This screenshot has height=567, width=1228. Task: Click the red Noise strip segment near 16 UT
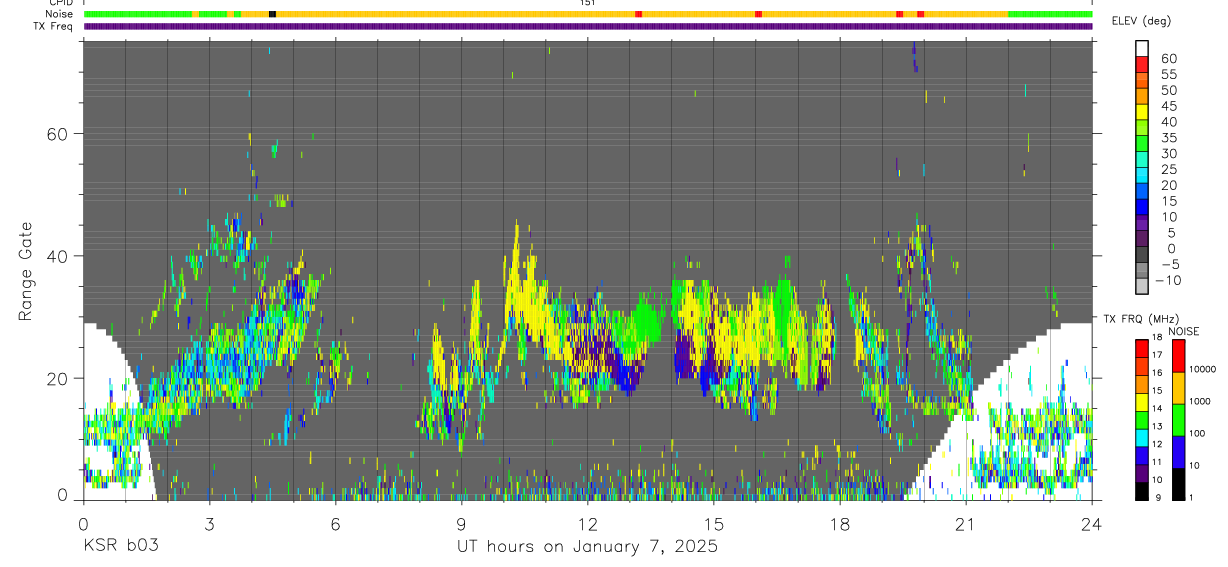point(758,14)
